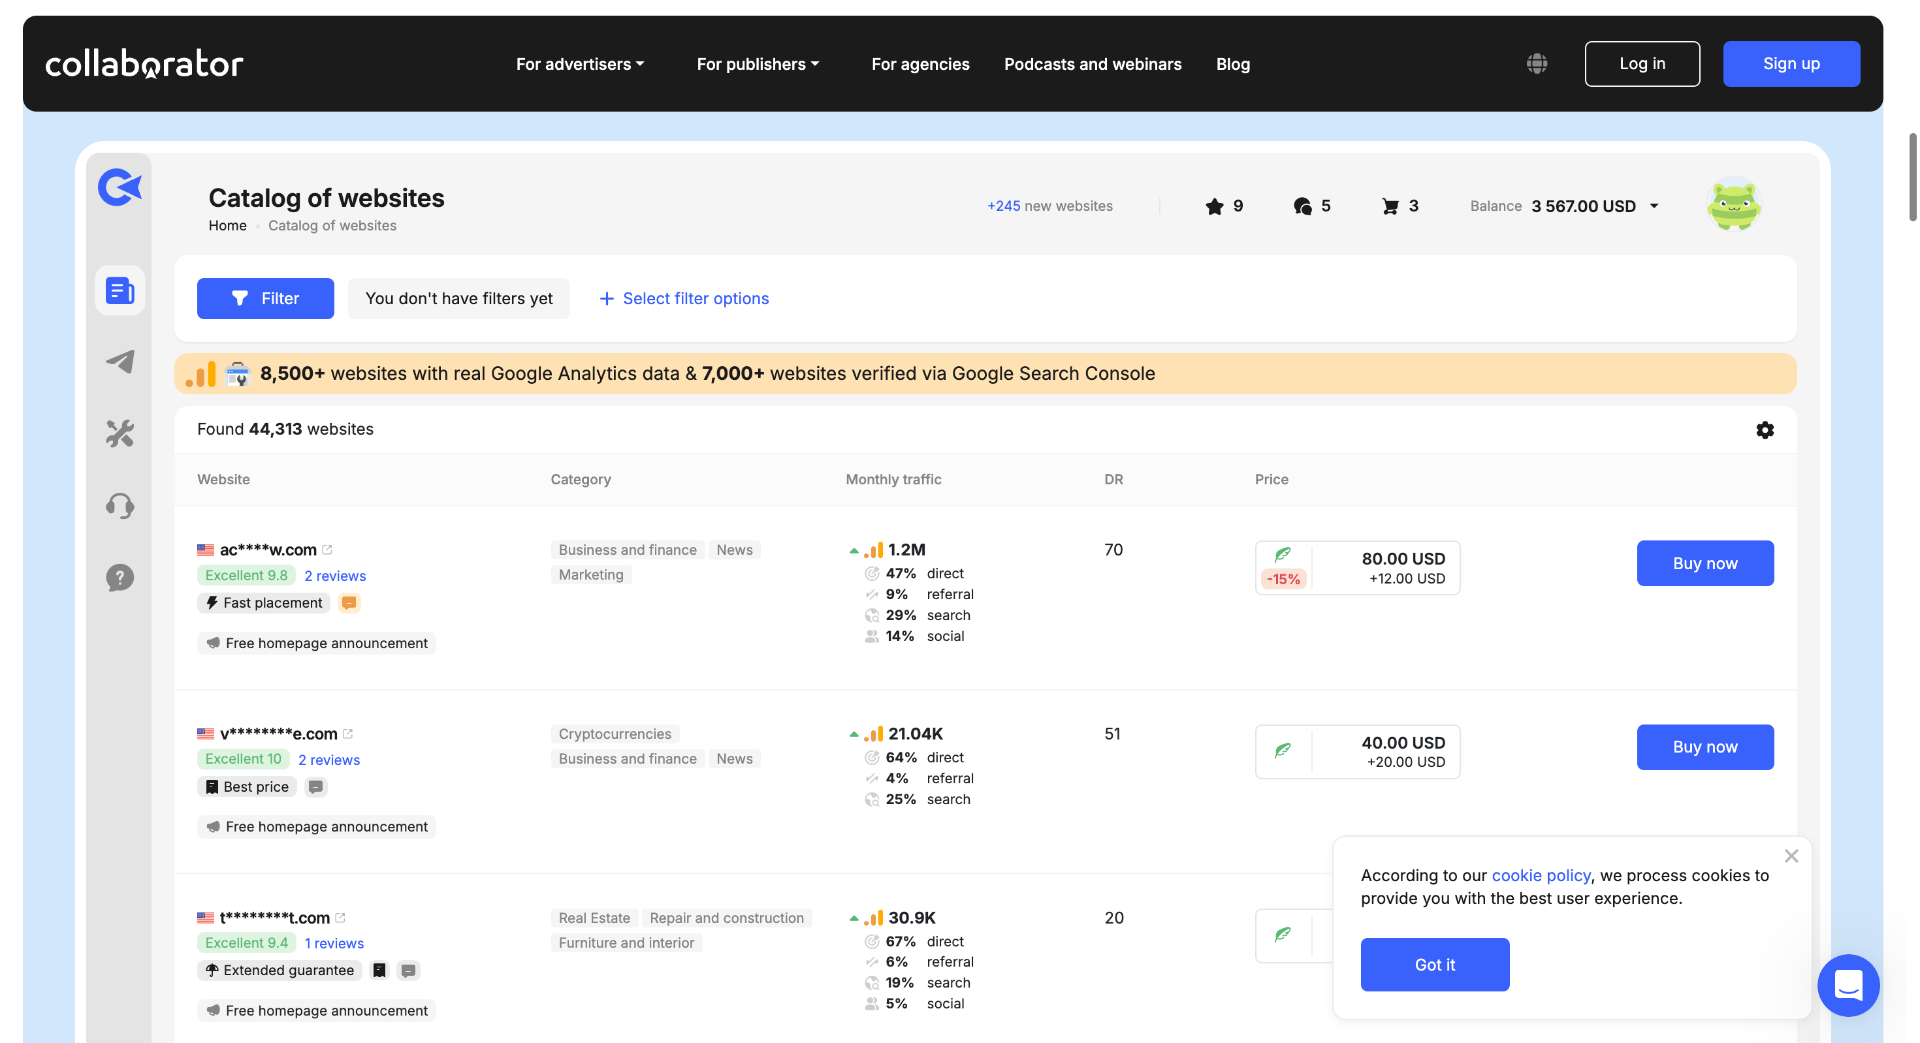Go to the Blog
This screenshot has height=1043, width=1920.
point(1233,64)
